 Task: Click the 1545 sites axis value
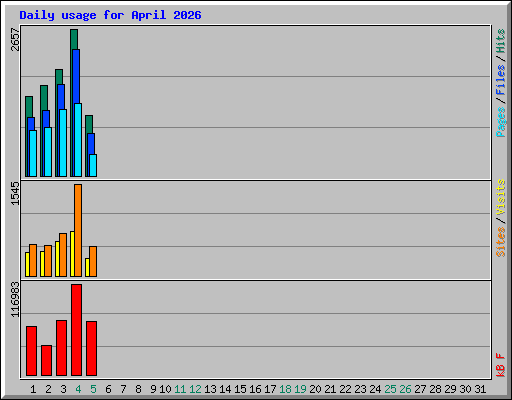pos(15,194)
